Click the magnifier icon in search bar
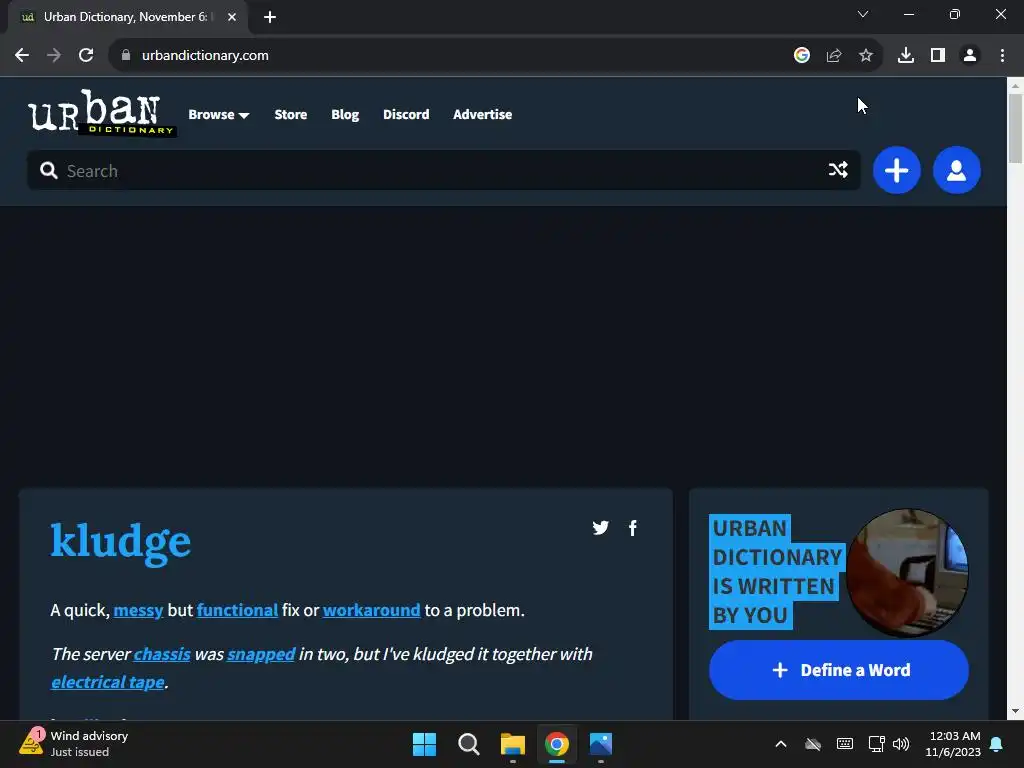This screenshot has width=1024, height=768. tap(48, 170)
